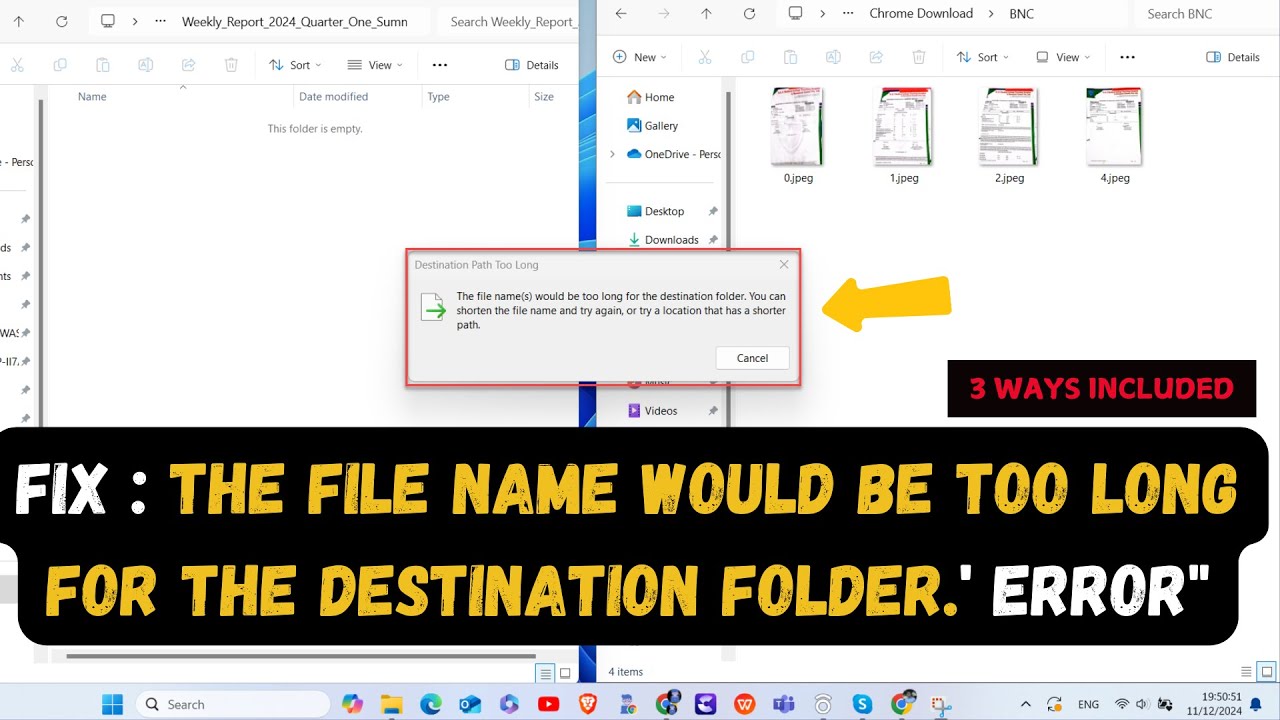Image resolution: width=1280 pixels, height=720 pixels.
Task: Toggle Details pane in Weekly_Report window
Action: [x=532, y=65]
